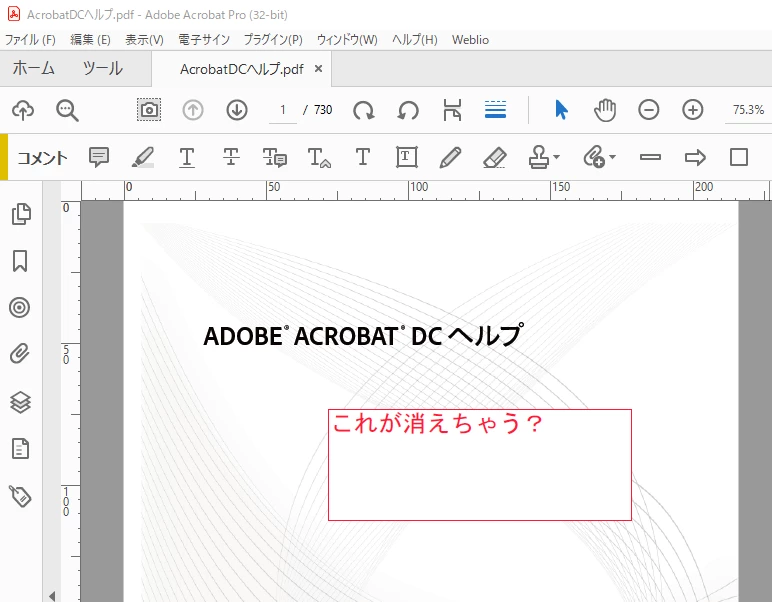
Task: Zoom in with plus button
Action: (693, 110)
